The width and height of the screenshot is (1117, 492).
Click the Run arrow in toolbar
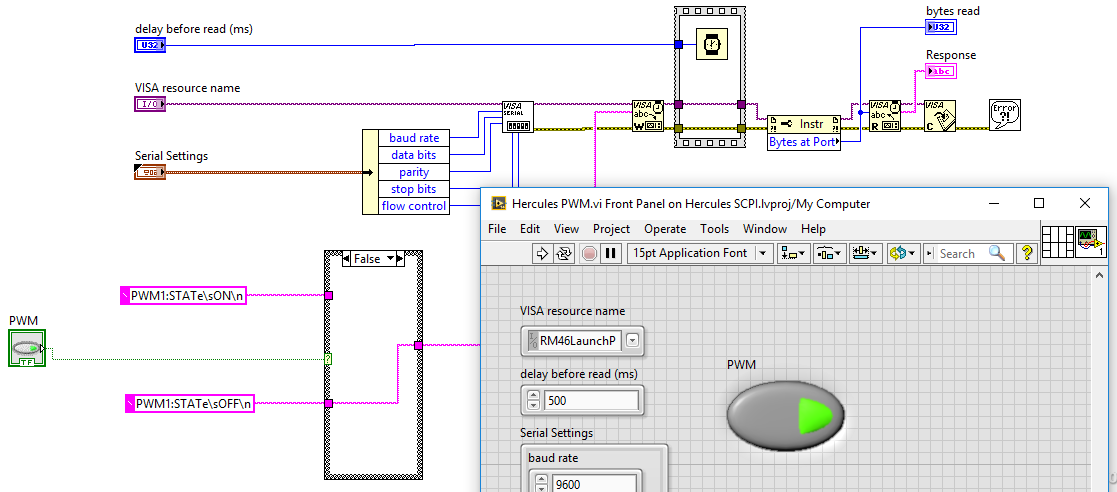(x=543, y=254)
